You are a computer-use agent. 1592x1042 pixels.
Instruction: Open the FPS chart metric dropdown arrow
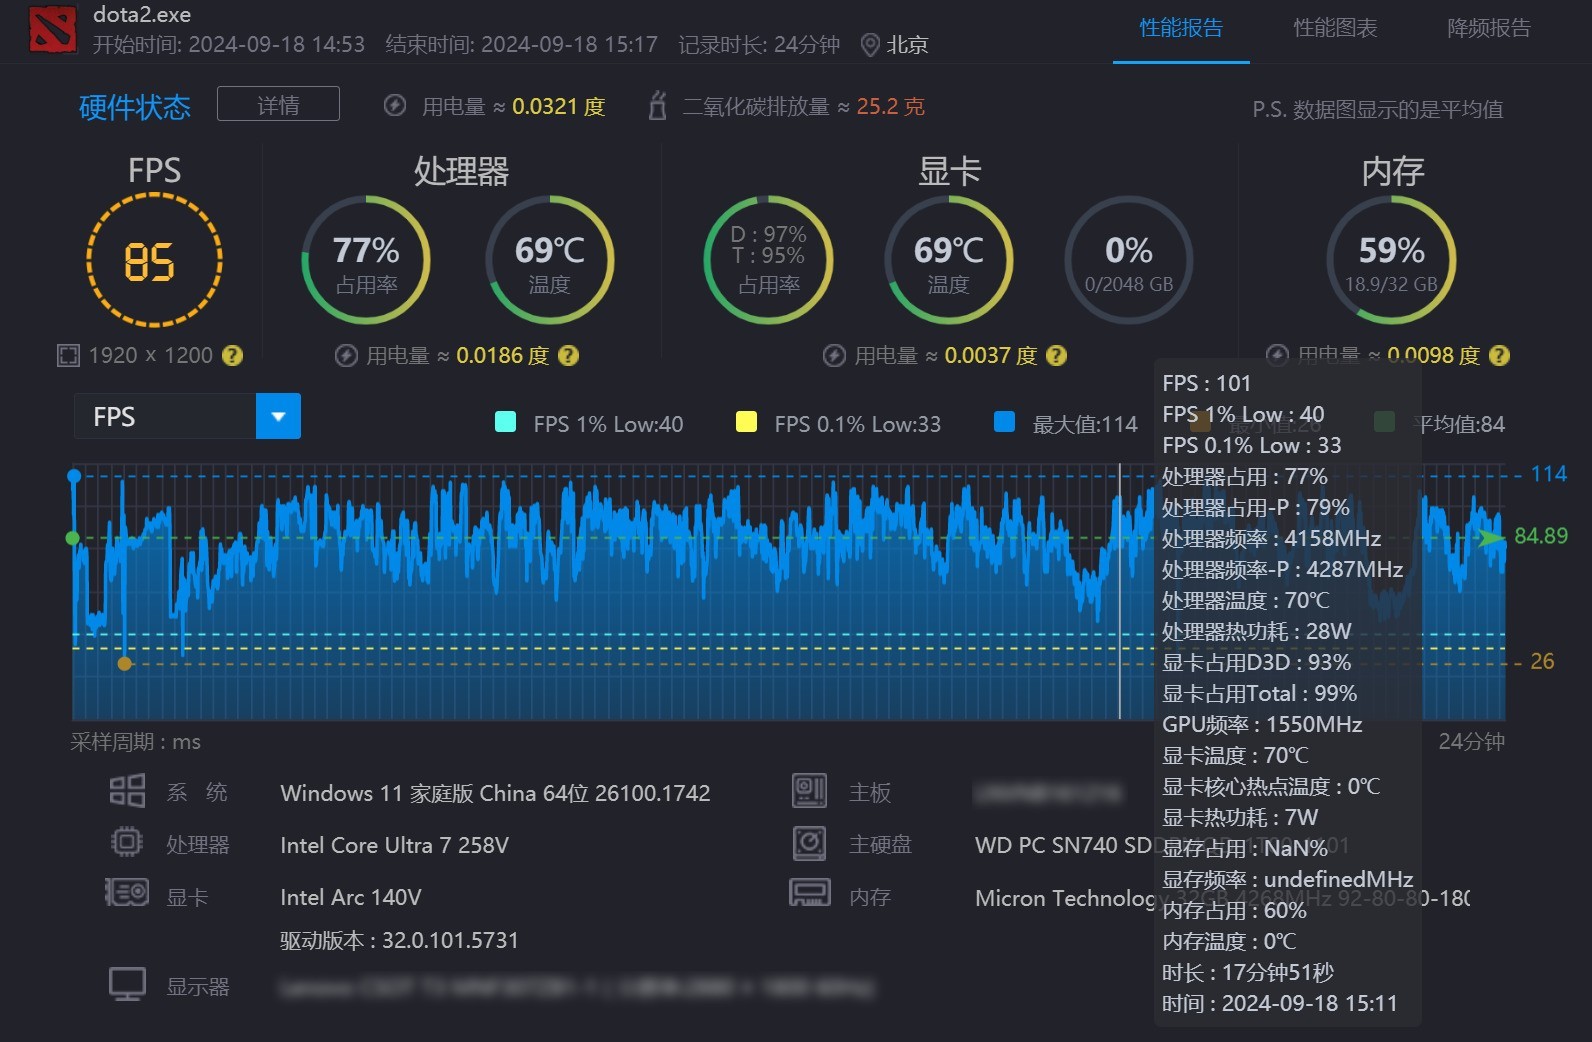(x=278, y=416)
